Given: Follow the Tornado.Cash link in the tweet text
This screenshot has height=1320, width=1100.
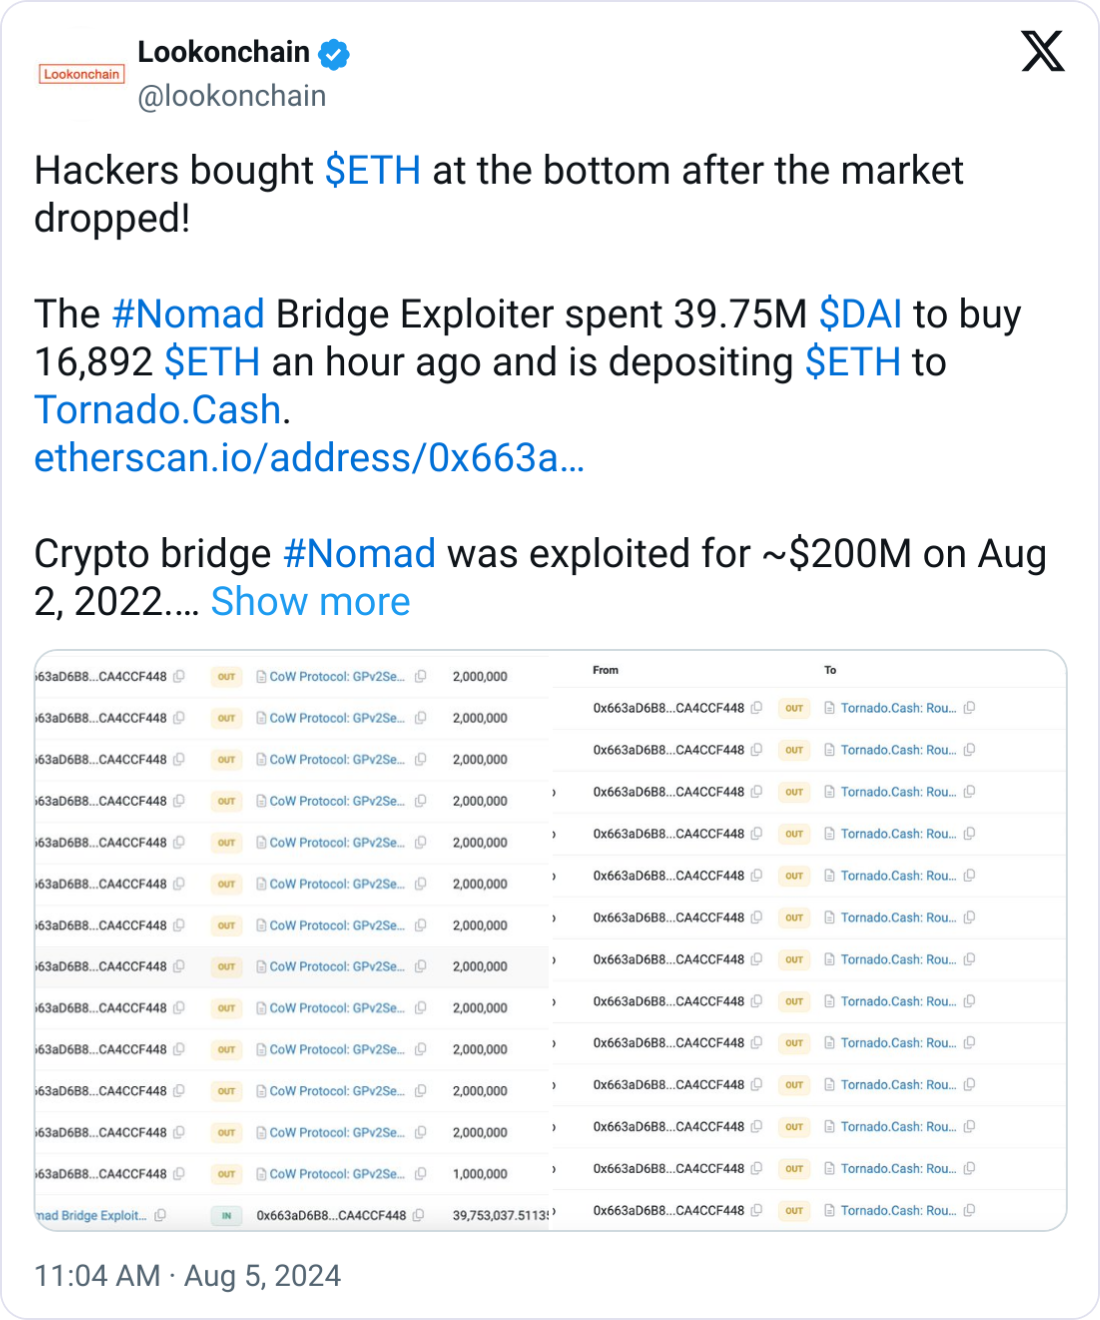Looking at the screenshot, I should tap(158, 410).
